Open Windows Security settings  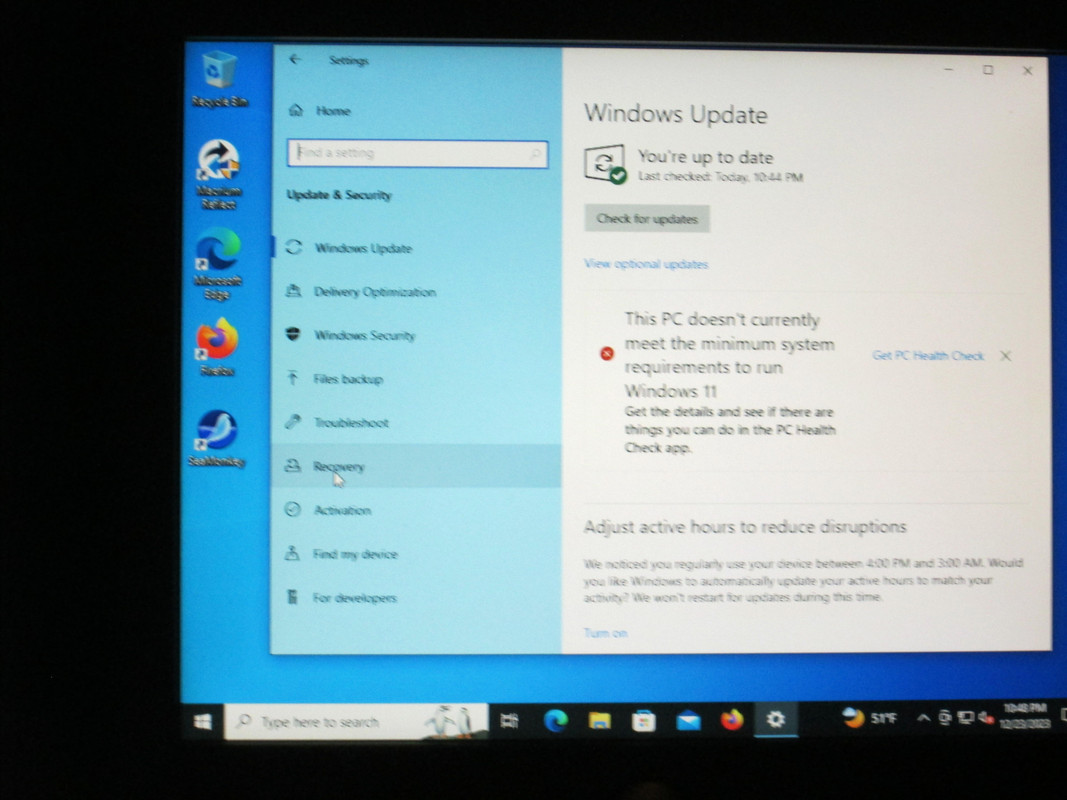click(x=416, y=335)
